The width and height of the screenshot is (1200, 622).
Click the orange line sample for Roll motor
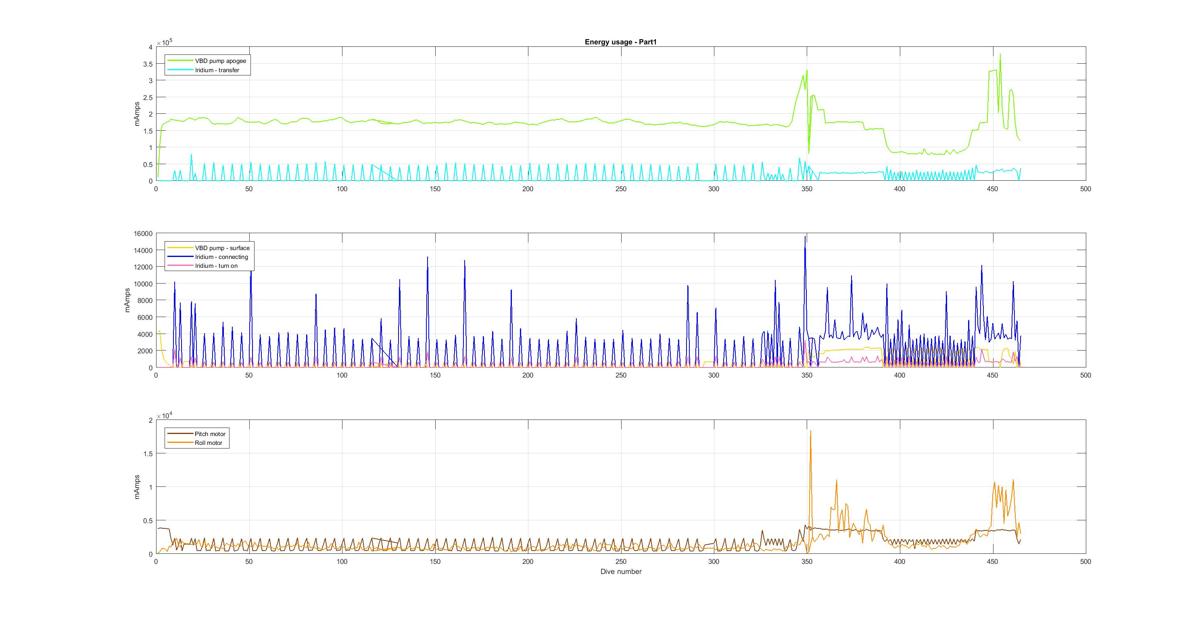tap(180, 442)
